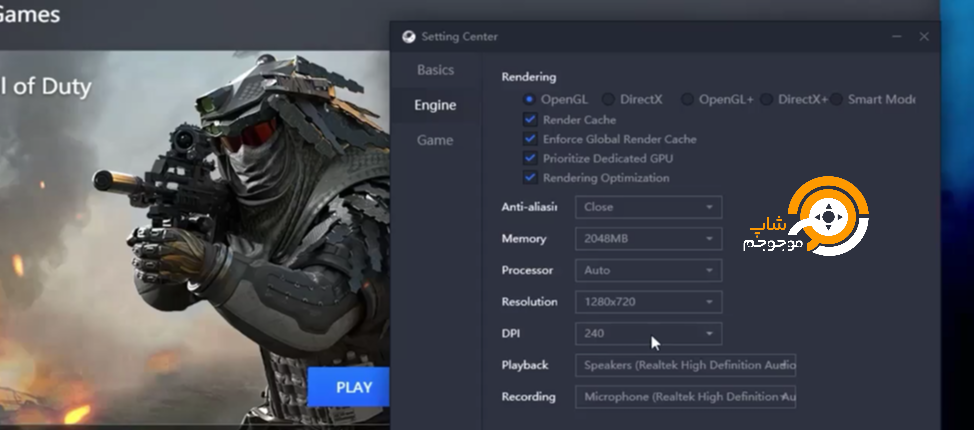Select the Smart Mode rendering option
The width and height of the screenshot is (974, 430).
837,99
